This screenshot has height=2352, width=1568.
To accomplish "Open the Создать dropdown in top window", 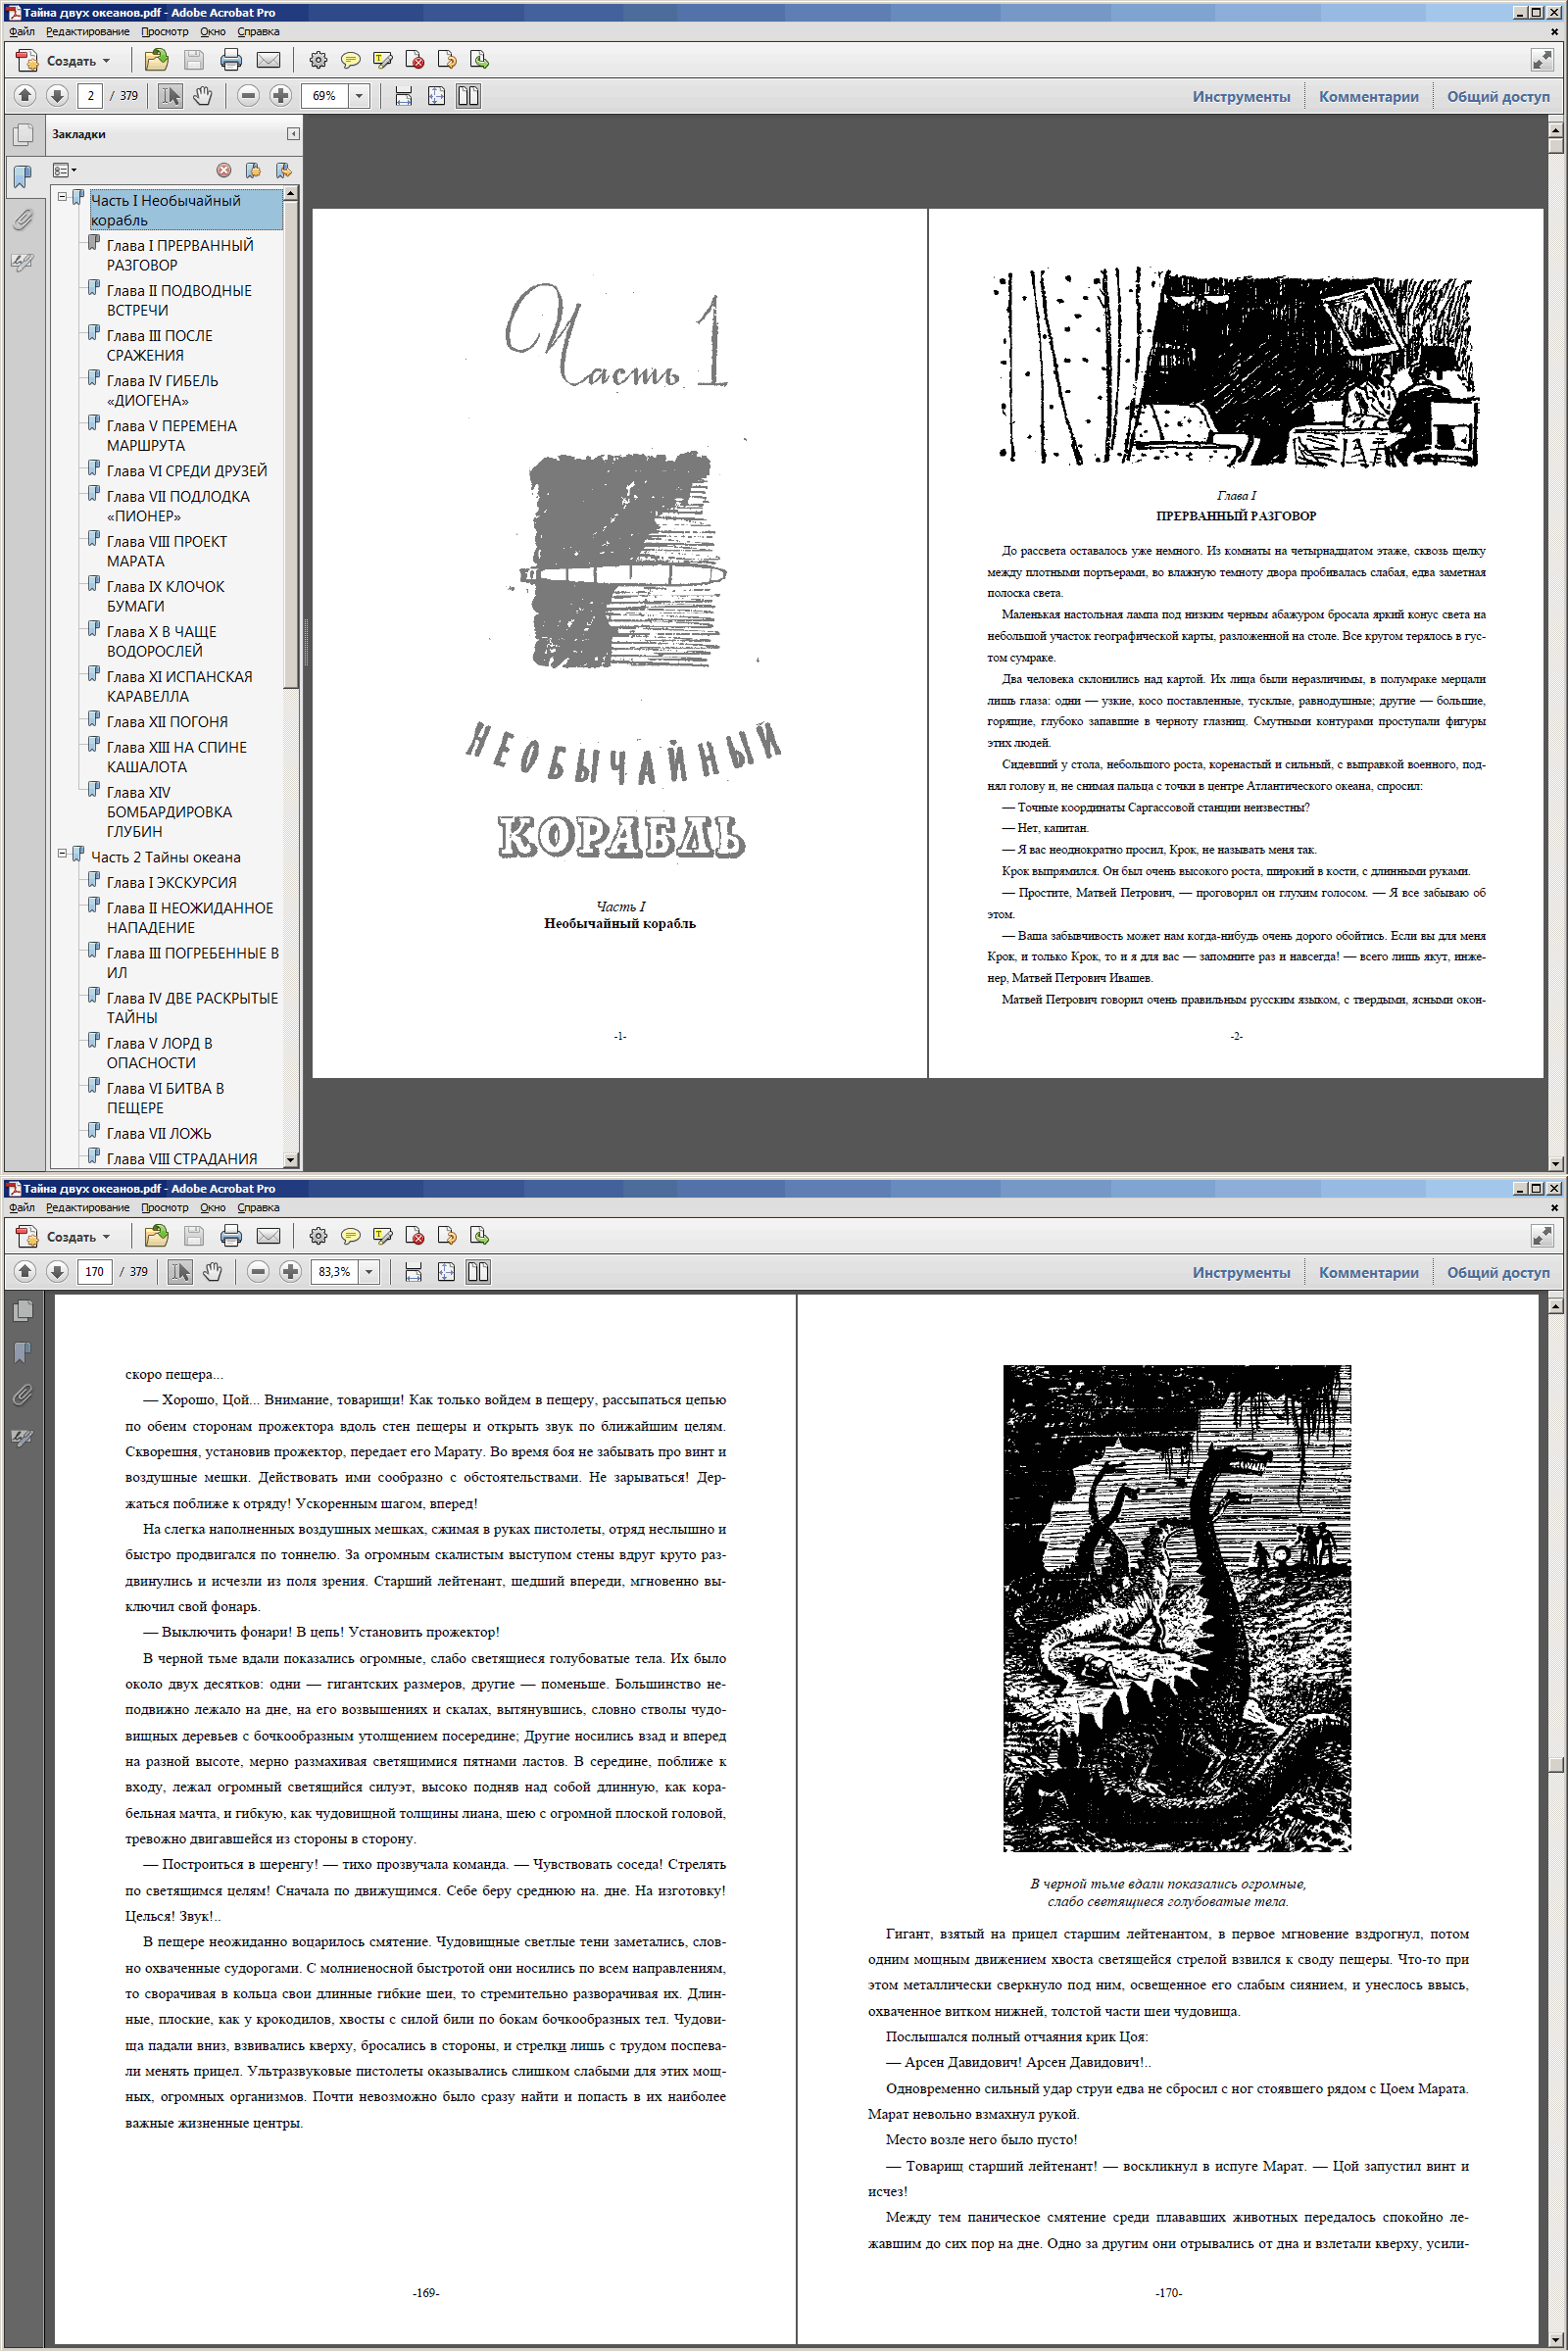I will coord(64,60).
